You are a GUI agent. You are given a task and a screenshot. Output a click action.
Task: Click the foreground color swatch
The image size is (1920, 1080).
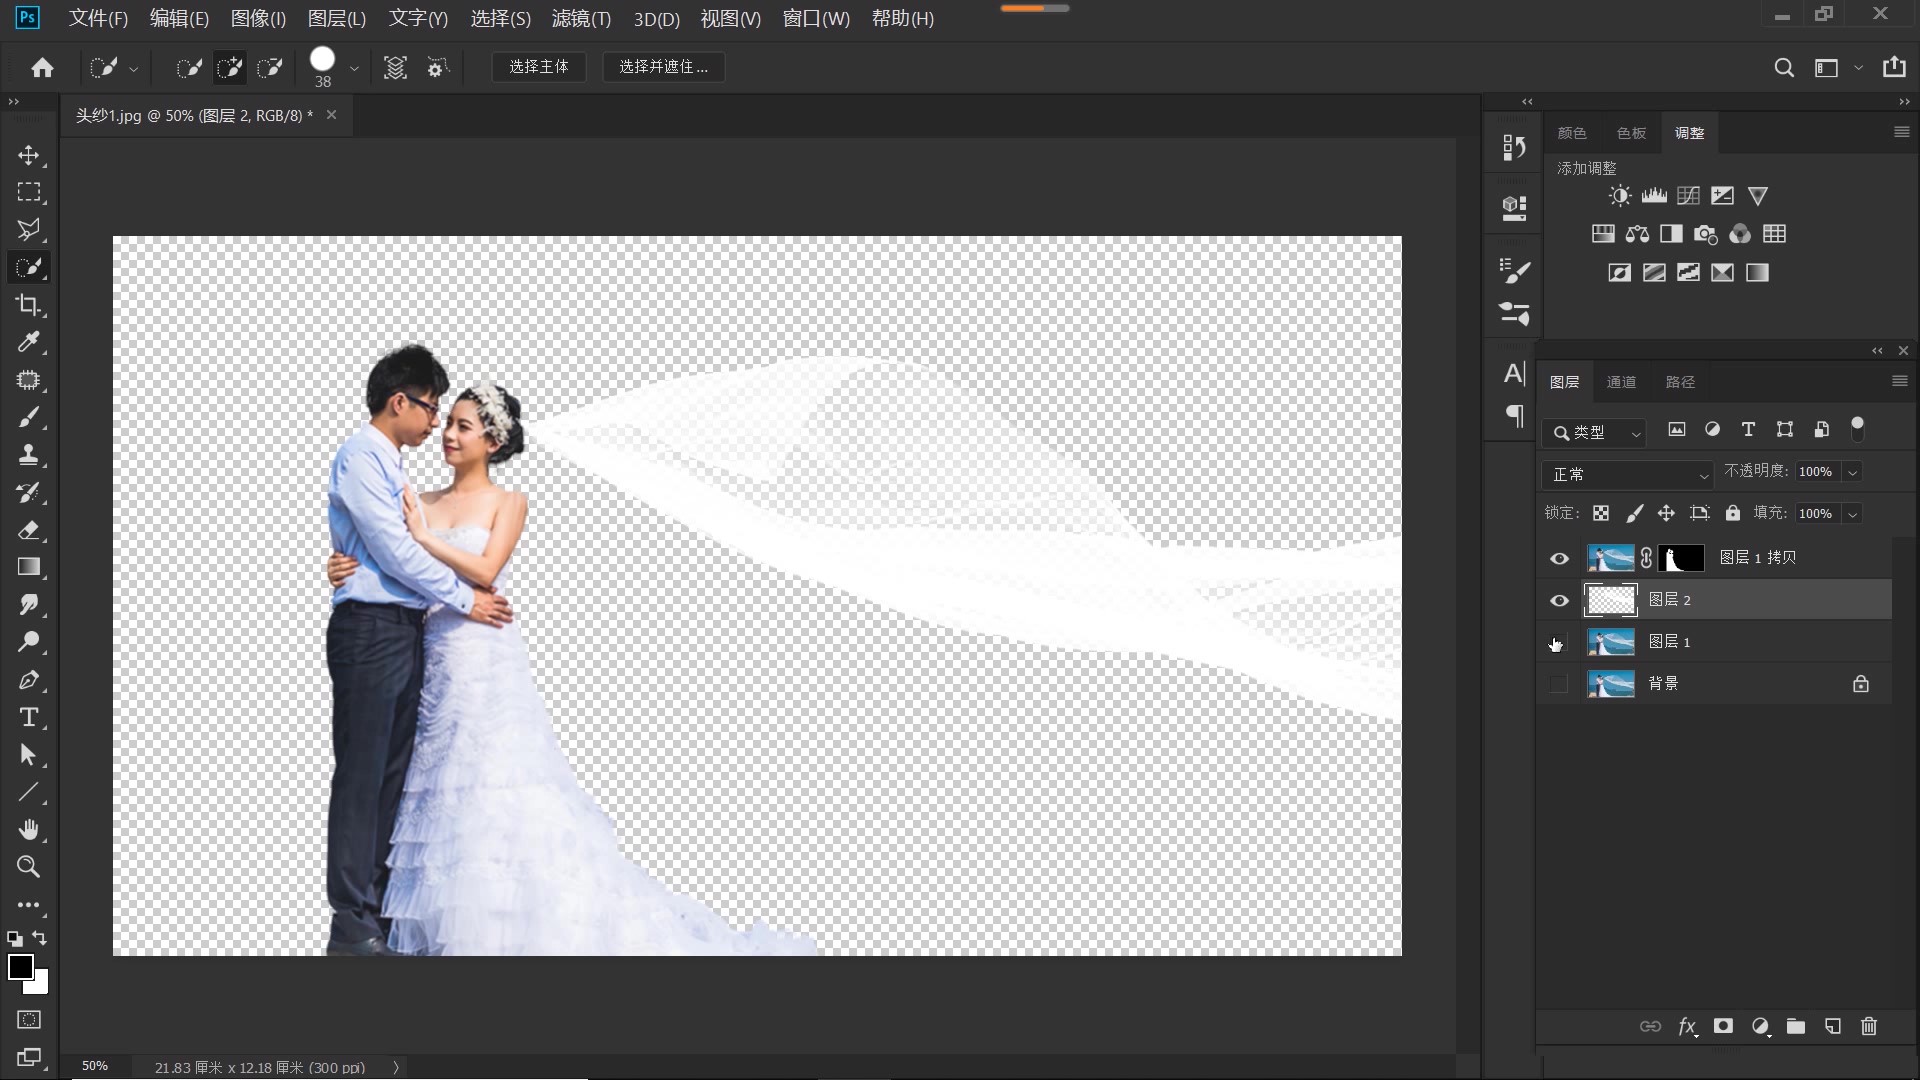(x=20, y=966)
